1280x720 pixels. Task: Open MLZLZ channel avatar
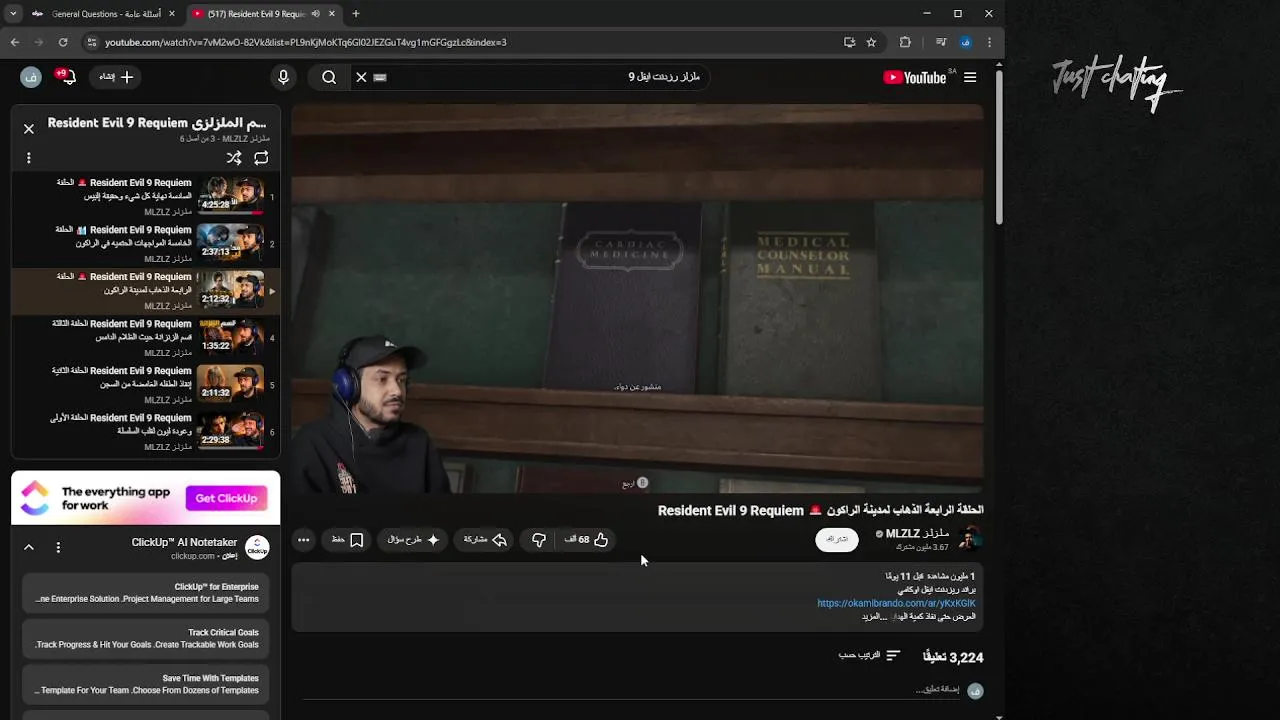pos(969,539)
